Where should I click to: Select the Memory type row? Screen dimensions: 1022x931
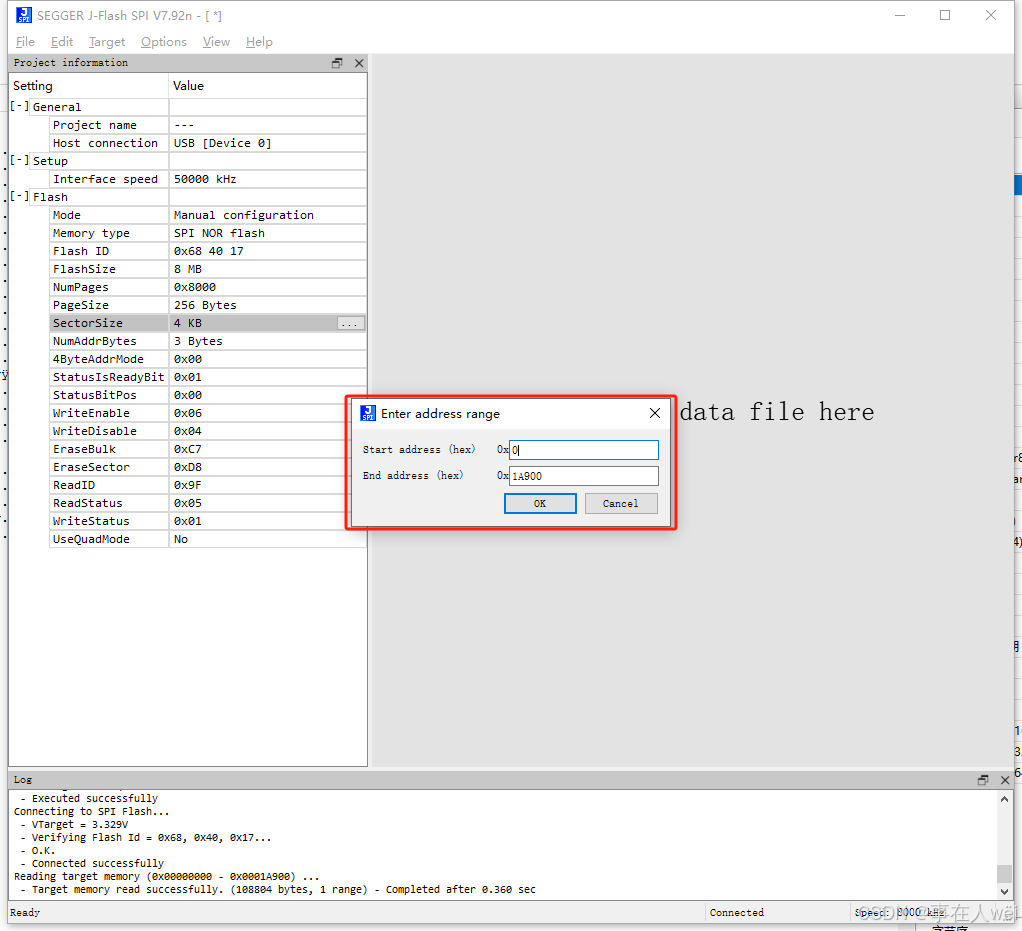pyautogui.click(x=208, y=233)
